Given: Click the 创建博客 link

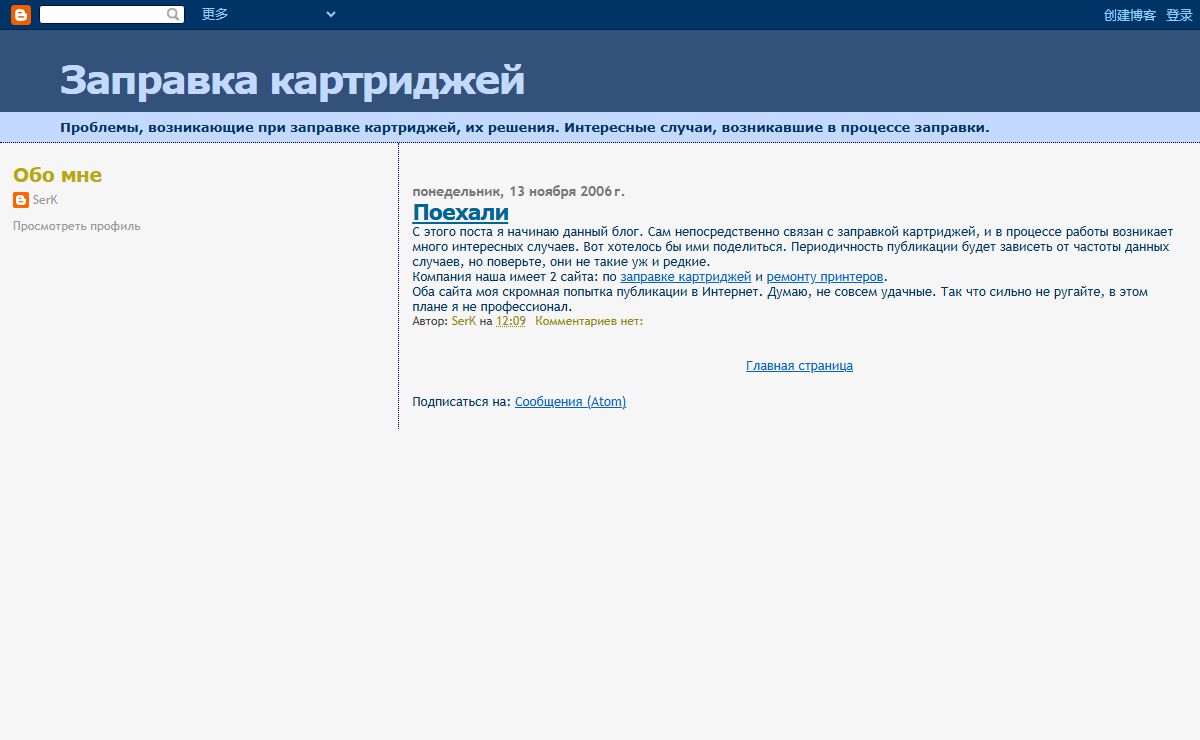Looking at the screenshot, I should 1130,15.
